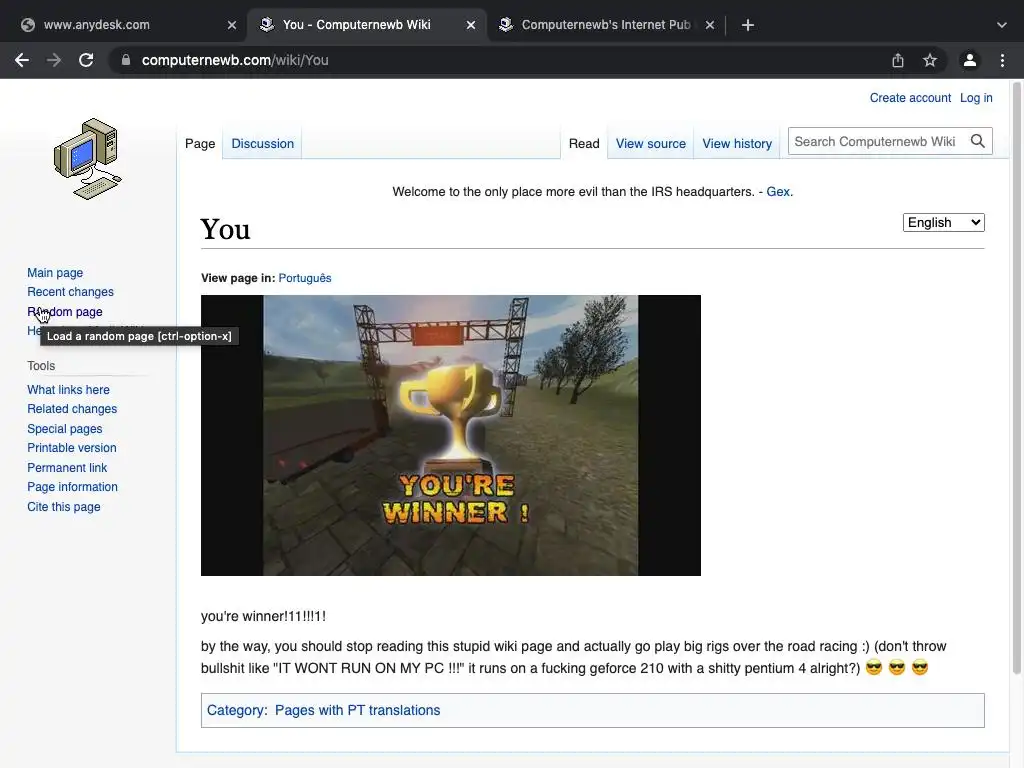
Task: Select the Read view tab
Action: pyautogui.click(x=584, y=144)
